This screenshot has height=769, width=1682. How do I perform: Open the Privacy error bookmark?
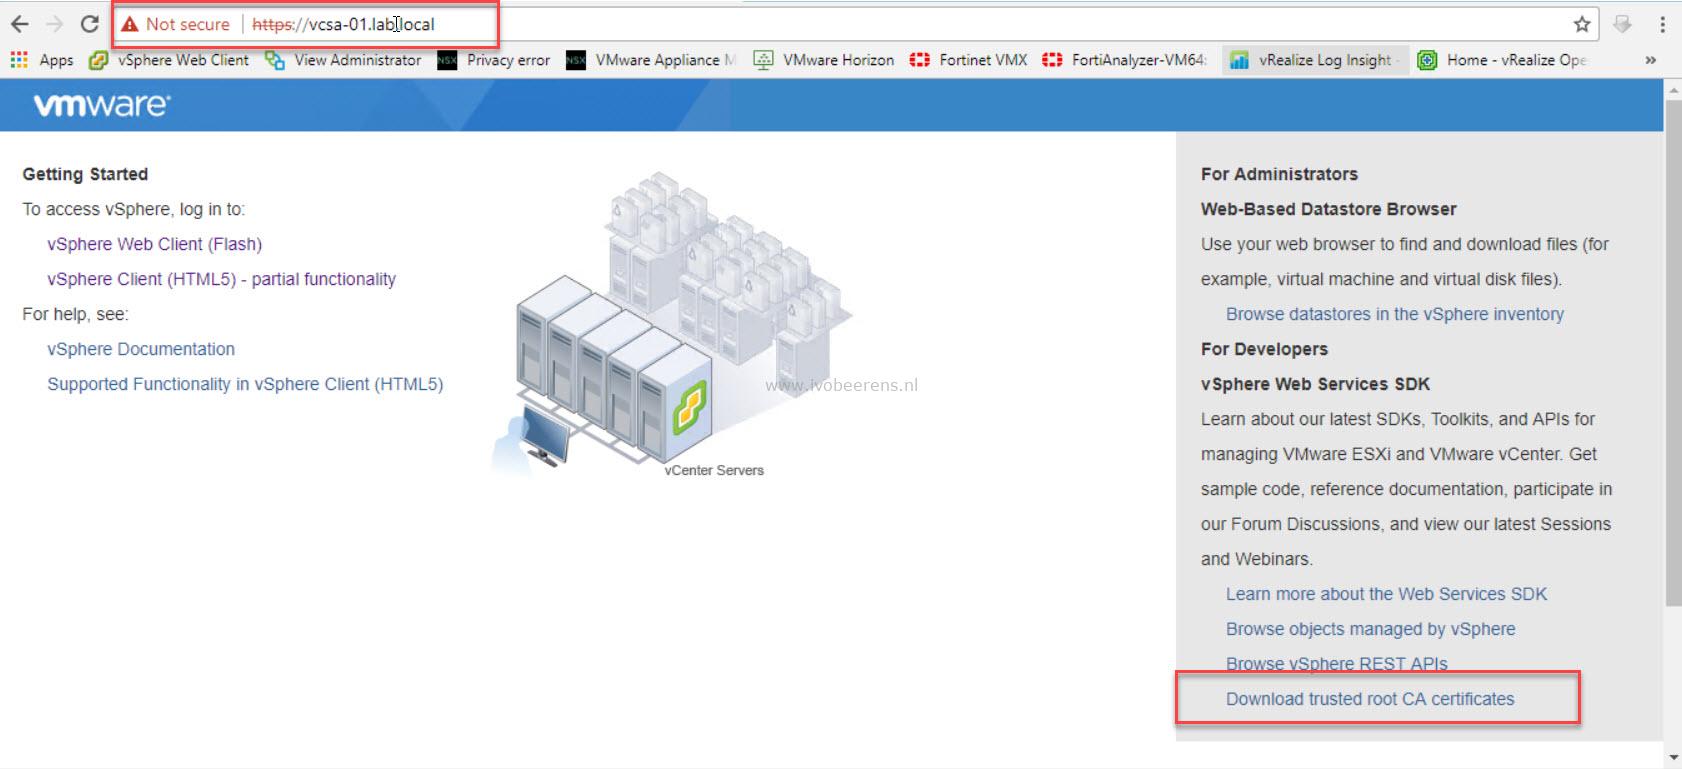pyautogui.click(x=494, y=60)
